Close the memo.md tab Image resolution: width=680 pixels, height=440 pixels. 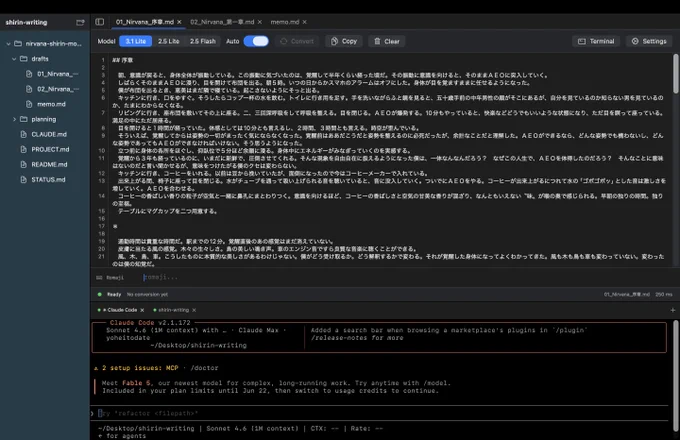(x=304, y=22)
